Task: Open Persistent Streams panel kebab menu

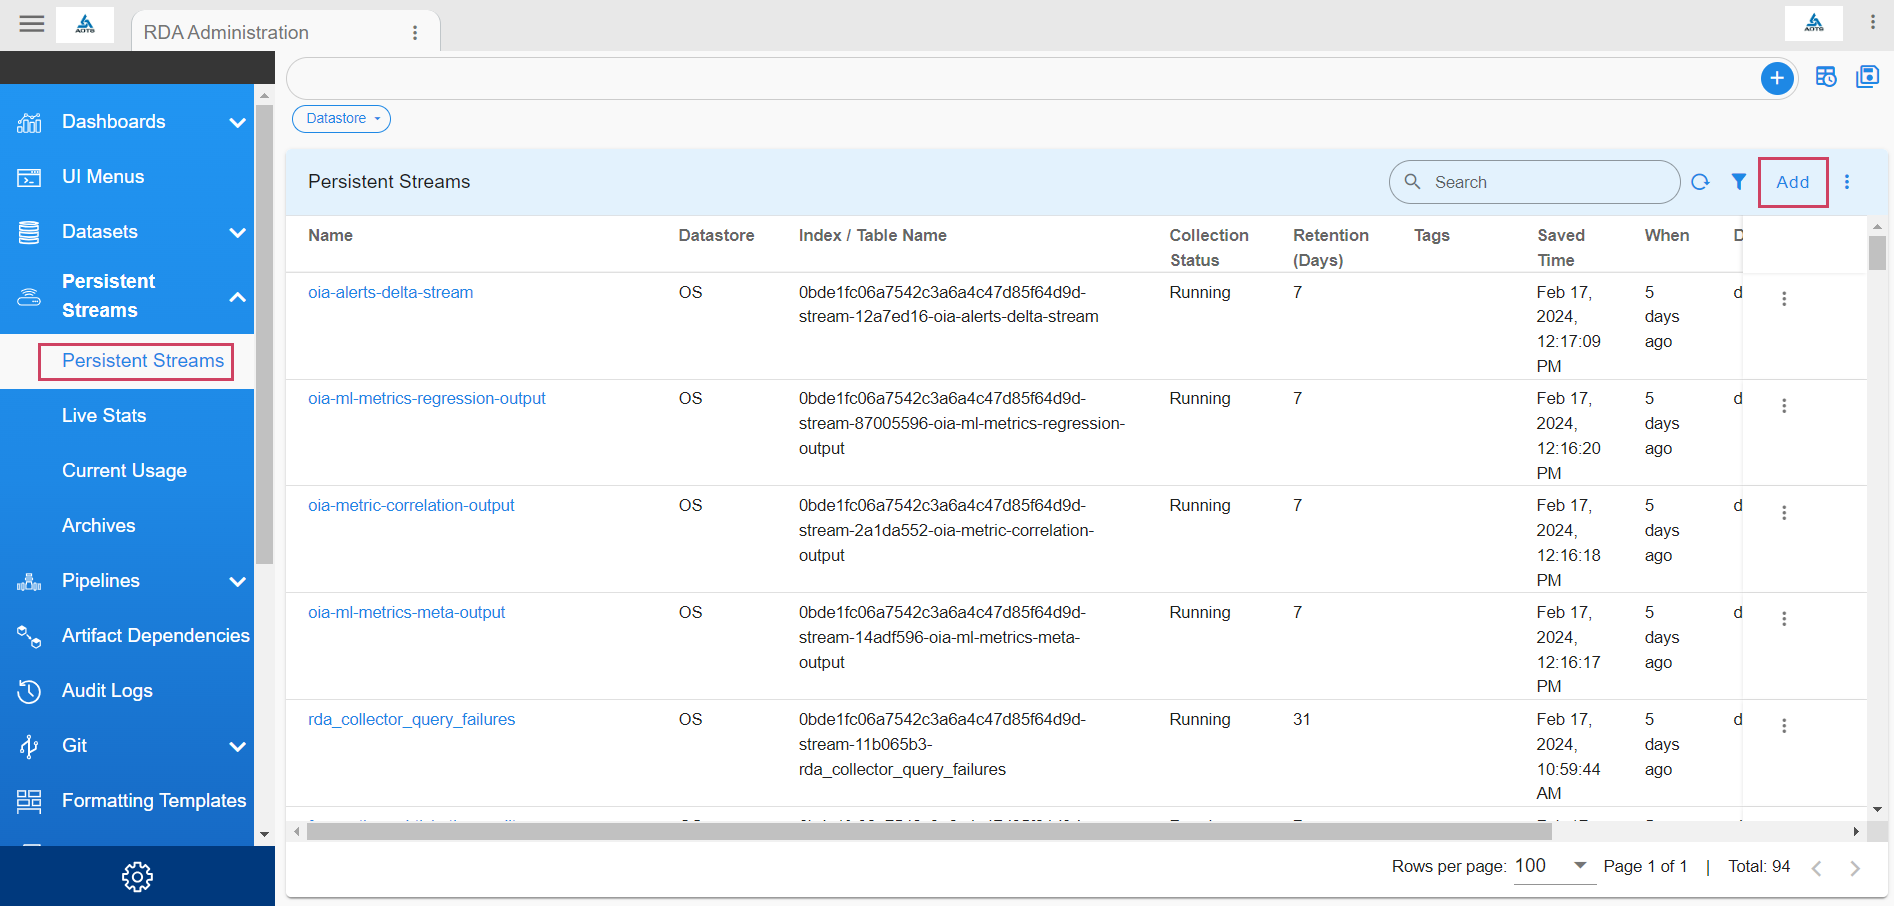Action: [1847, 182]
